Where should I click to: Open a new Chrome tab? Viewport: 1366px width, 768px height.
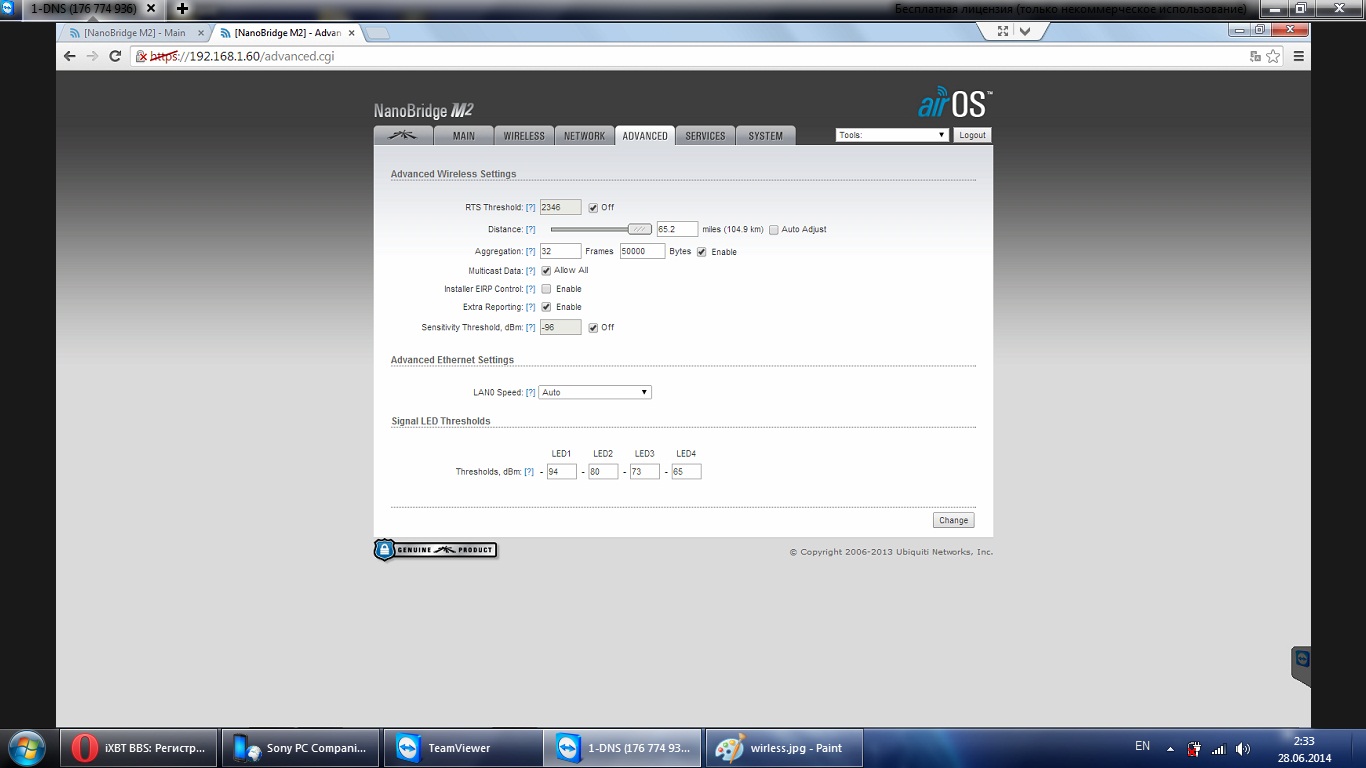(x=378, y=33)
